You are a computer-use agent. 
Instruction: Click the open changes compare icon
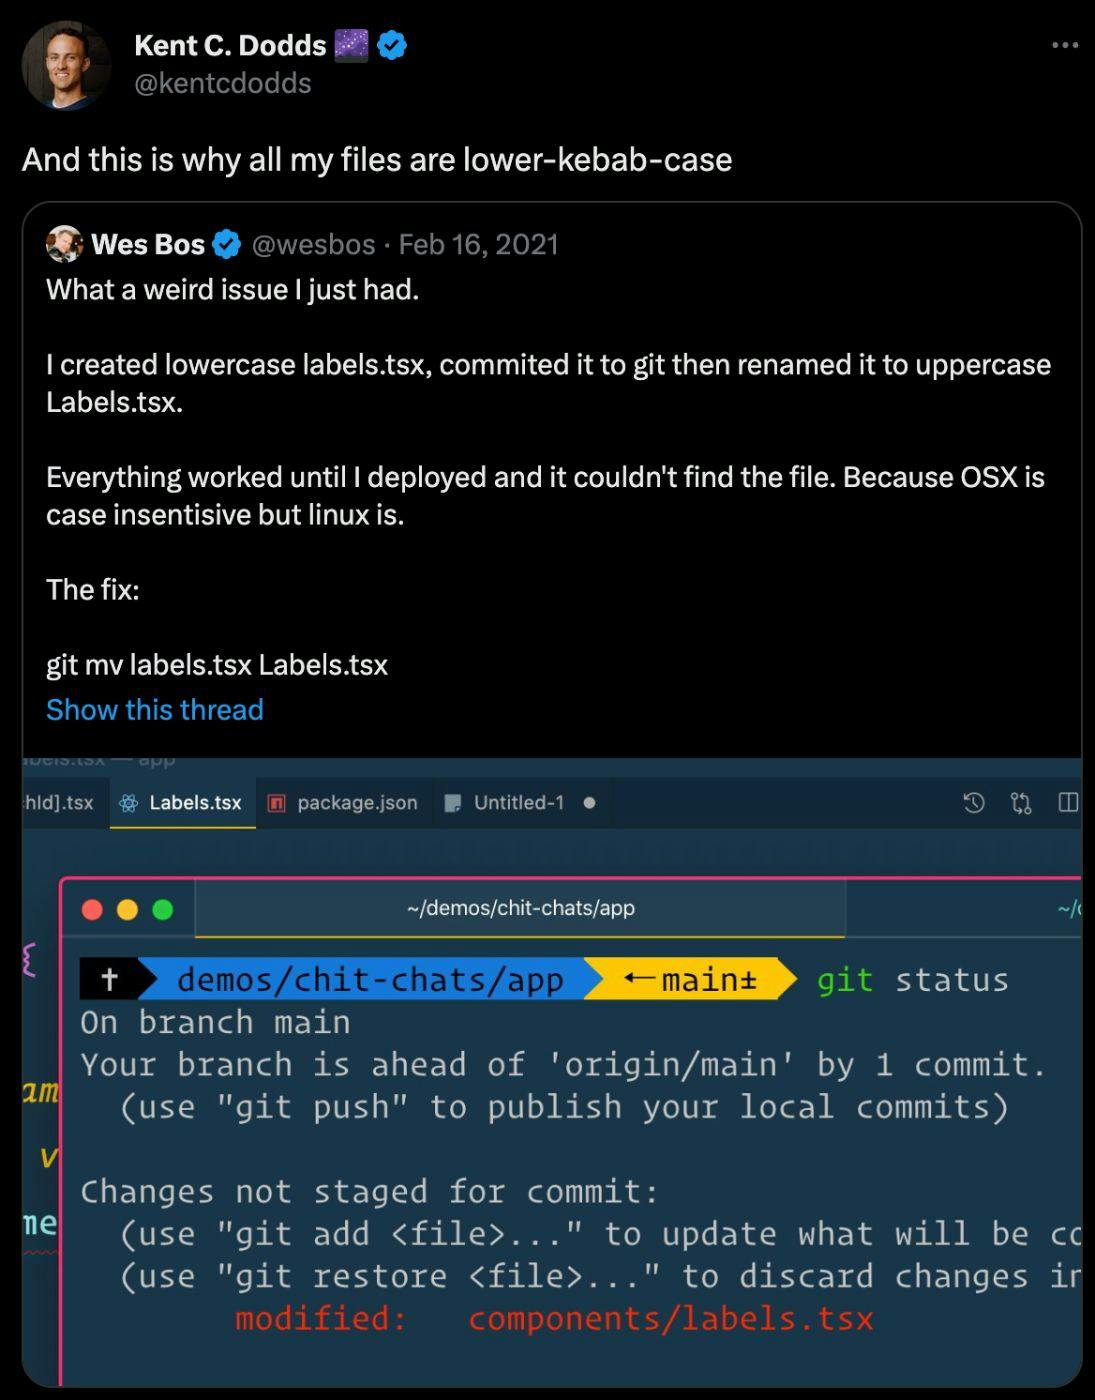coord(1021,803)
